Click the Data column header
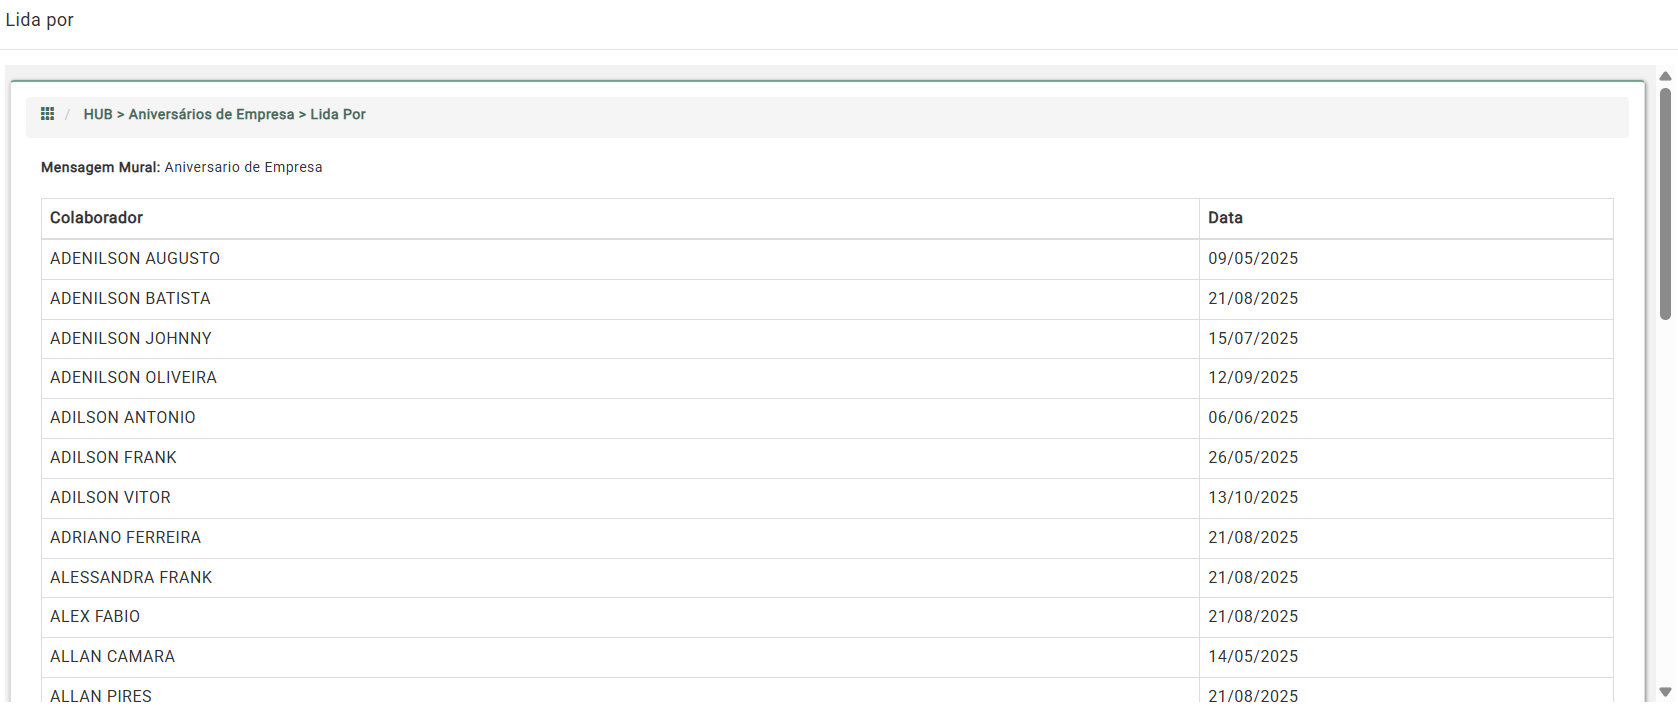 pyautogui.click(x=1225, y=218)
